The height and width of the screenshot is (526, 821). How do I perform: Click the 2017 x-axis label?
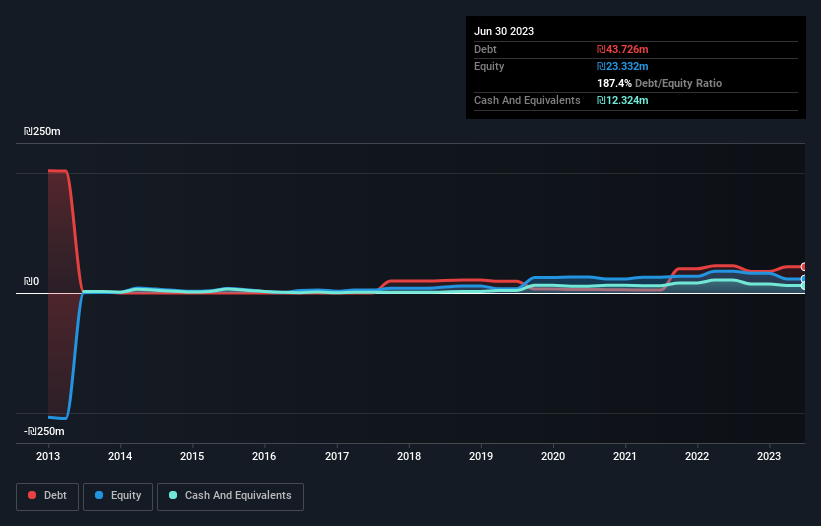[x=337, y=456]
